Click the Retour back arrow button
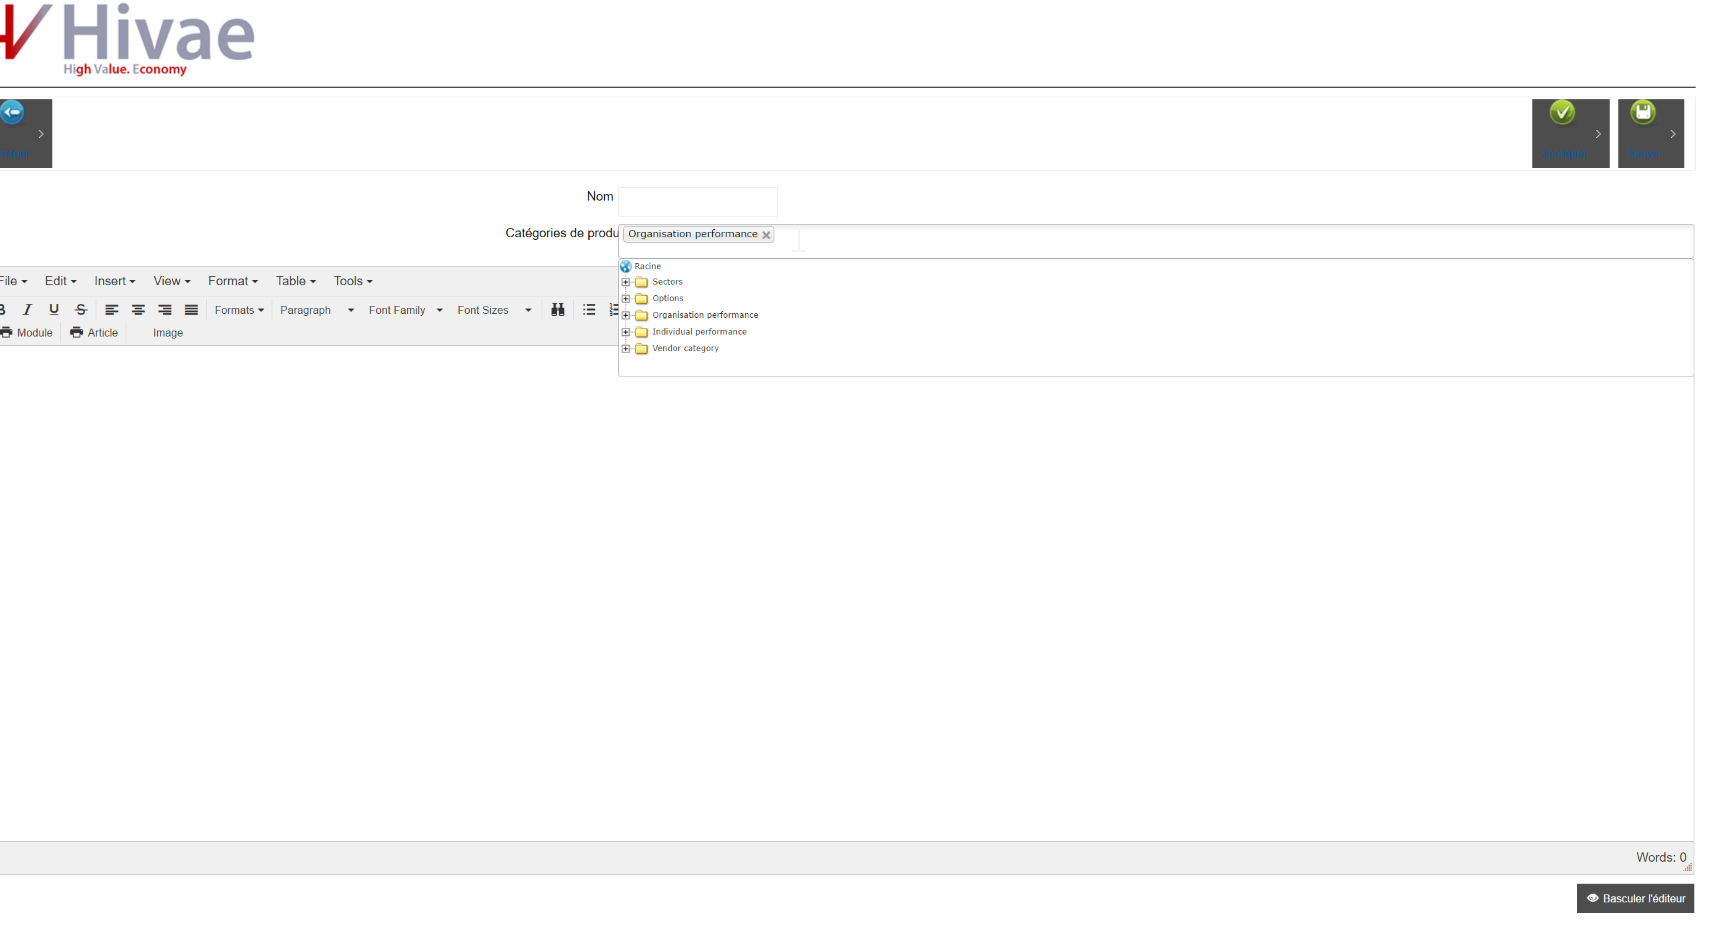Screen dimensions: 1726x929 [25, 133]
